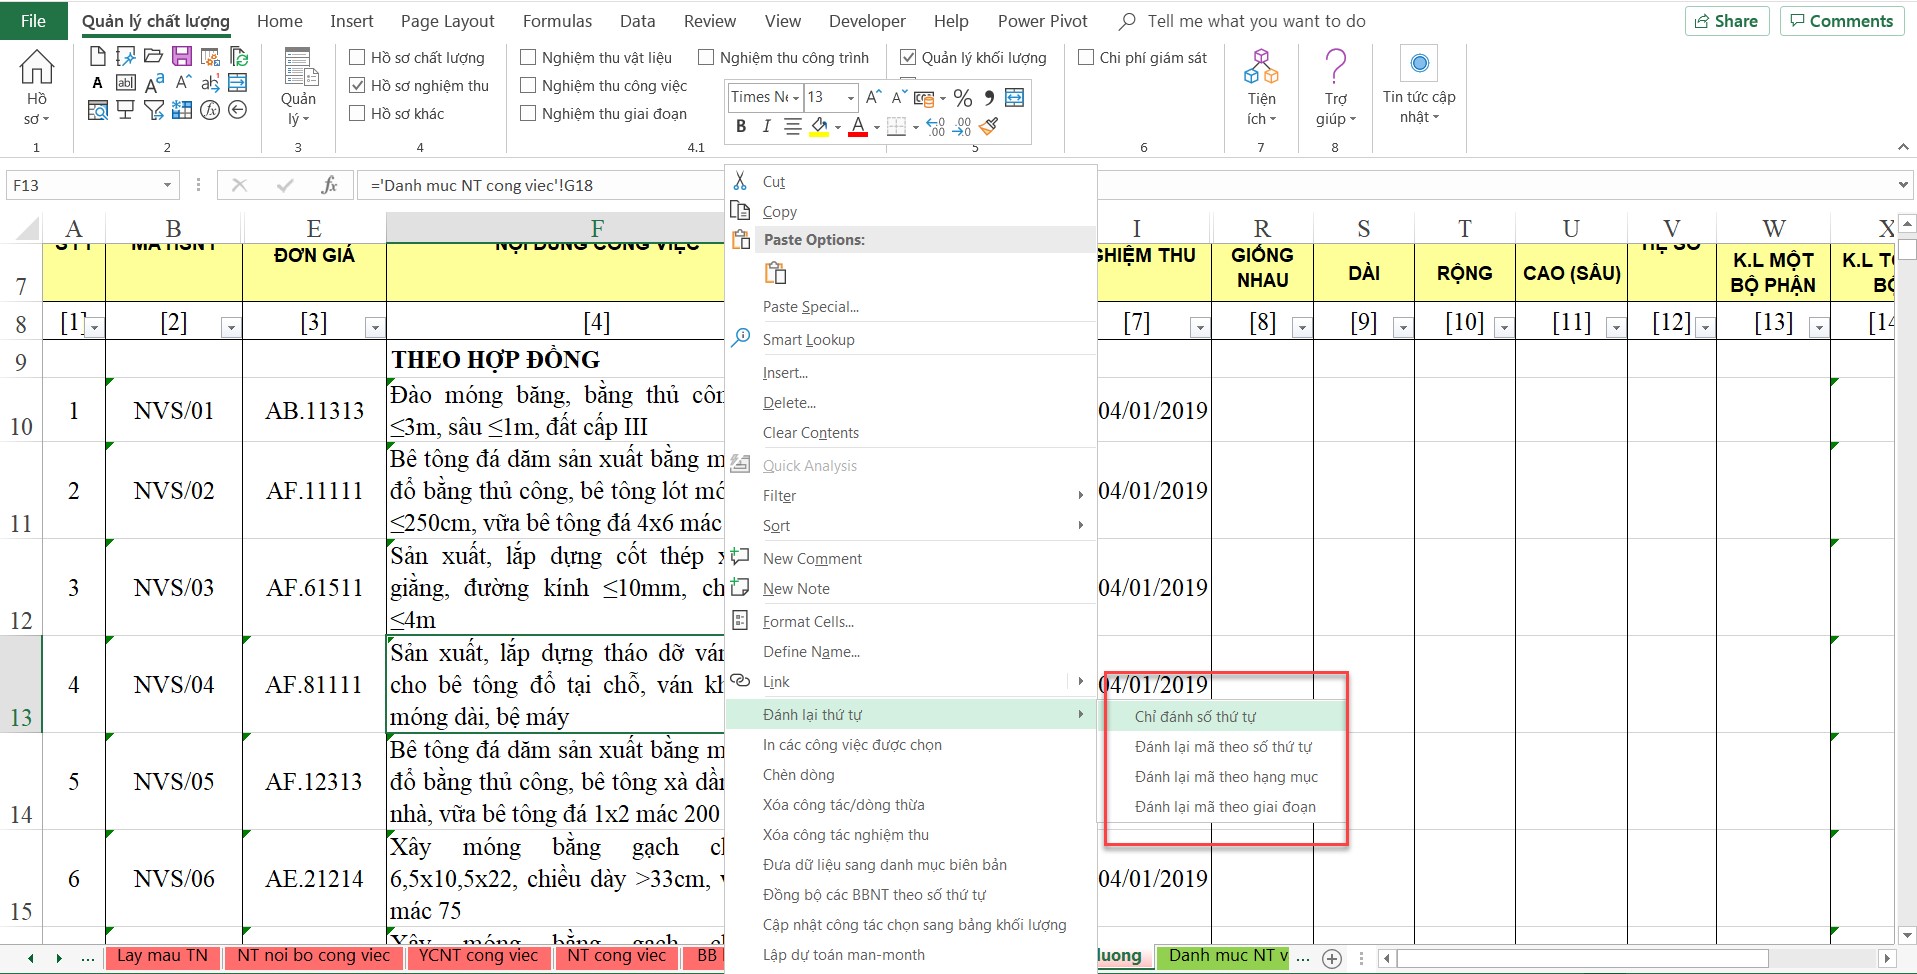Open the Comments button
This screenshot has height=974, width=1917.
[x=1841, y=21]
